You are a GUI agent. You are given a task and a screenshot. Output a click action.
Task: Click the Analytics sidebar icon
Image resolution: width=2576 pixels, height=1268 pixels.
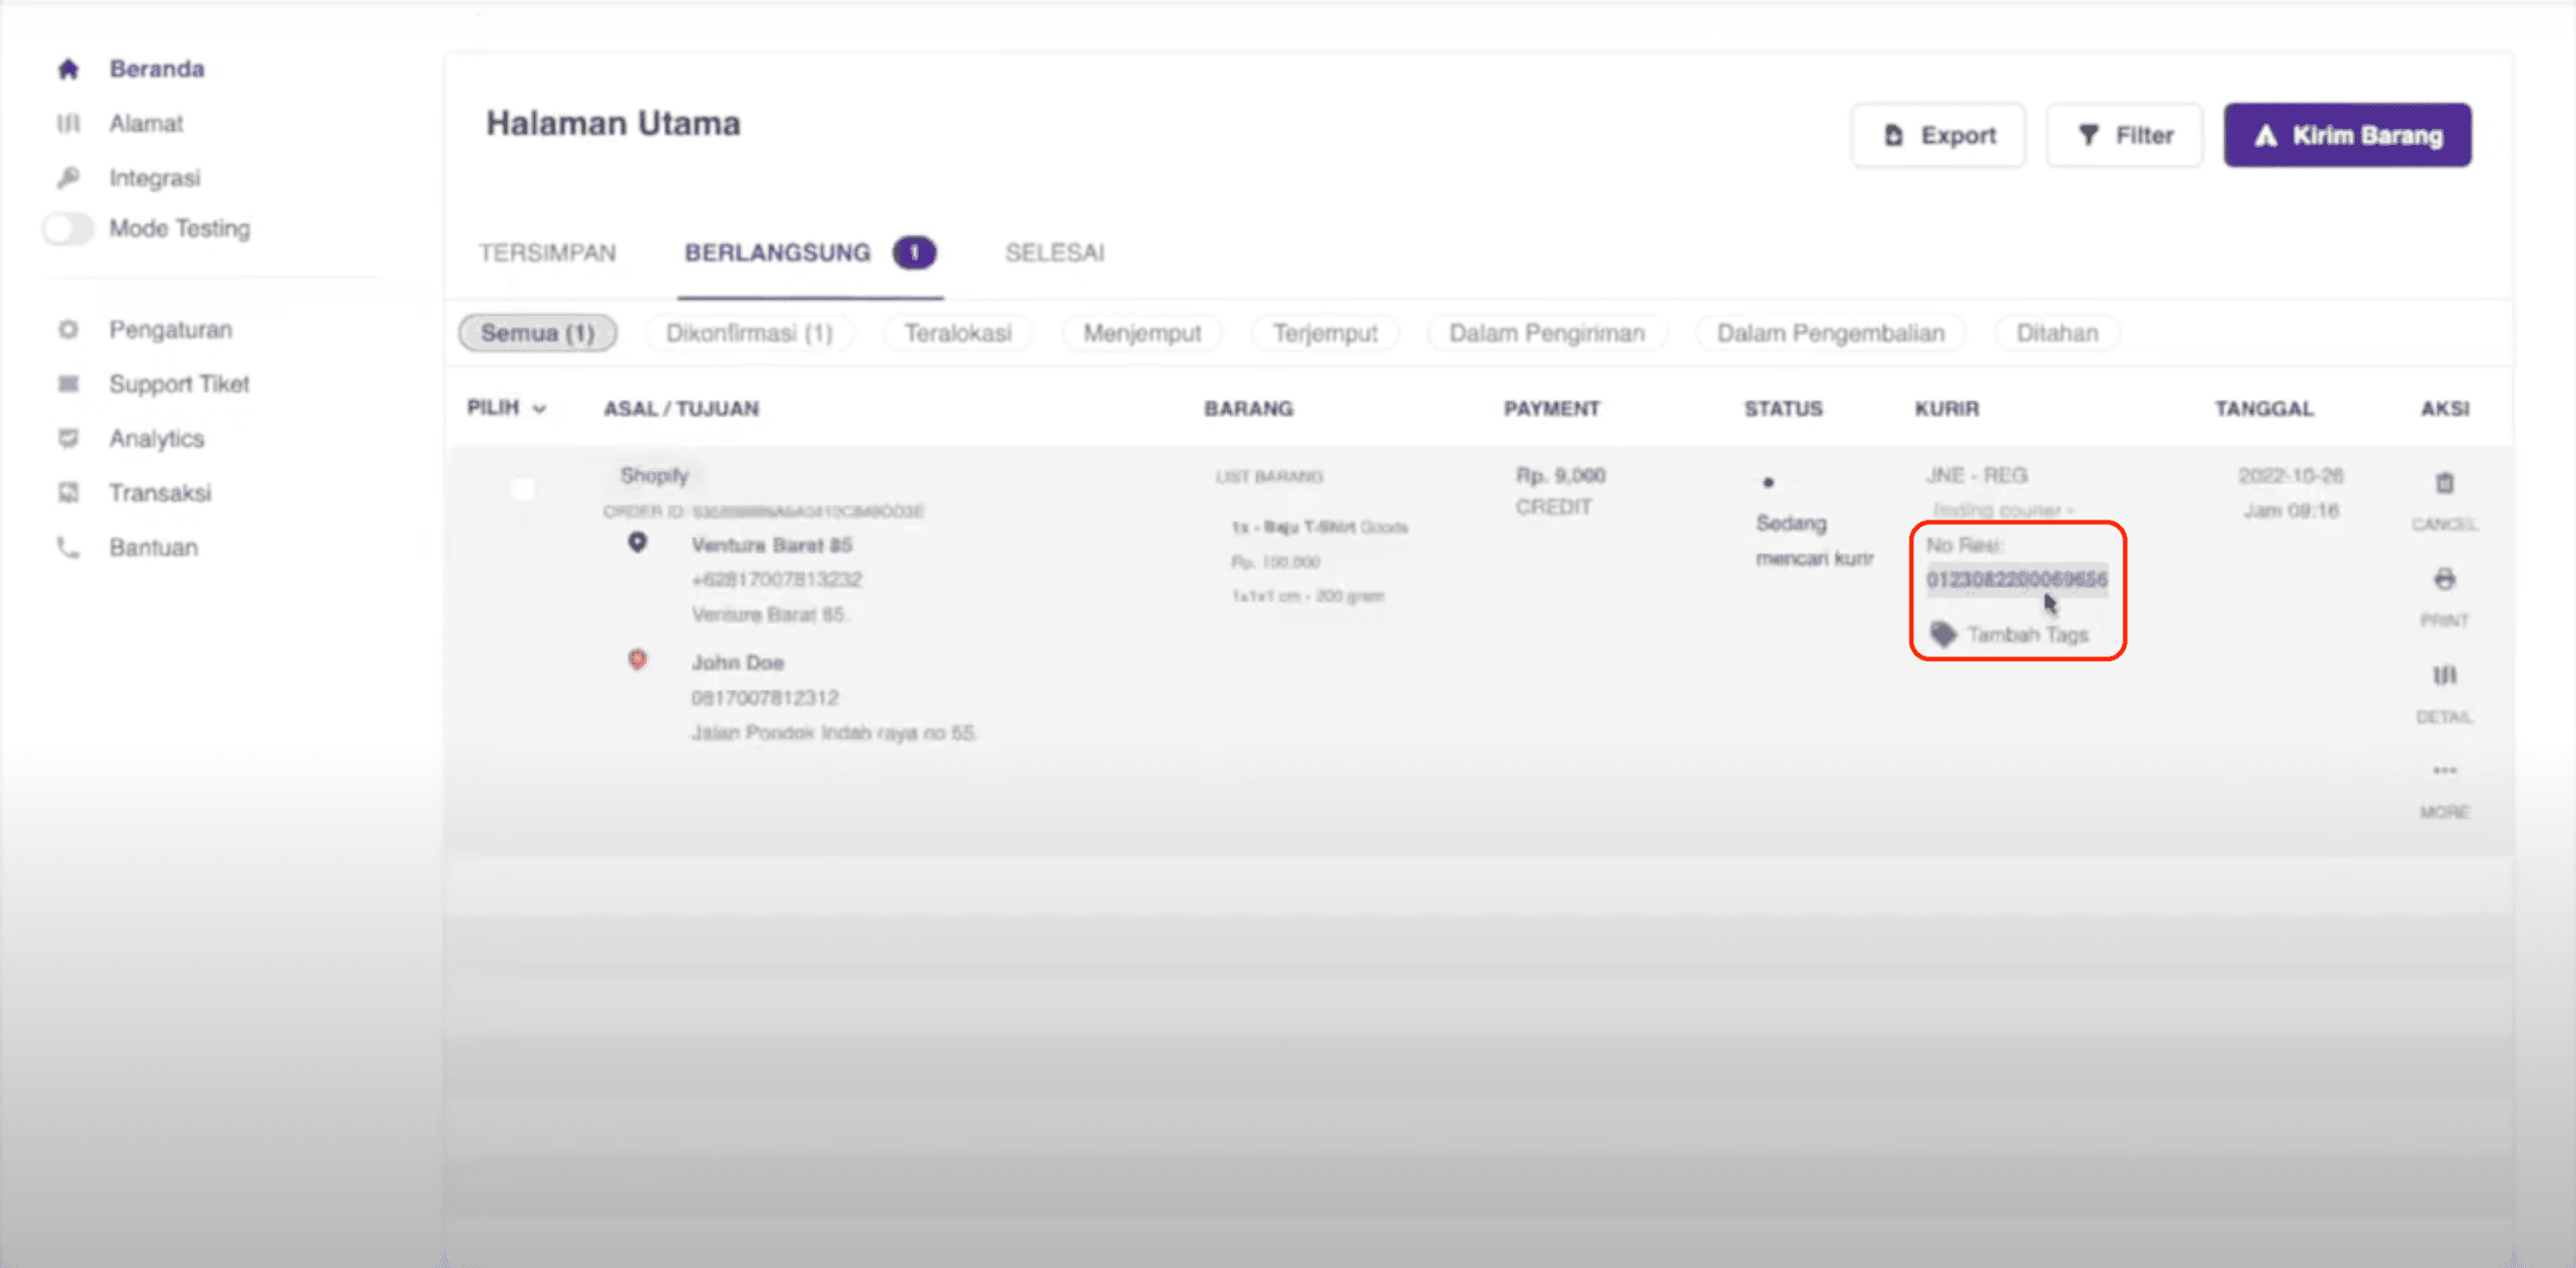[68, 438]
